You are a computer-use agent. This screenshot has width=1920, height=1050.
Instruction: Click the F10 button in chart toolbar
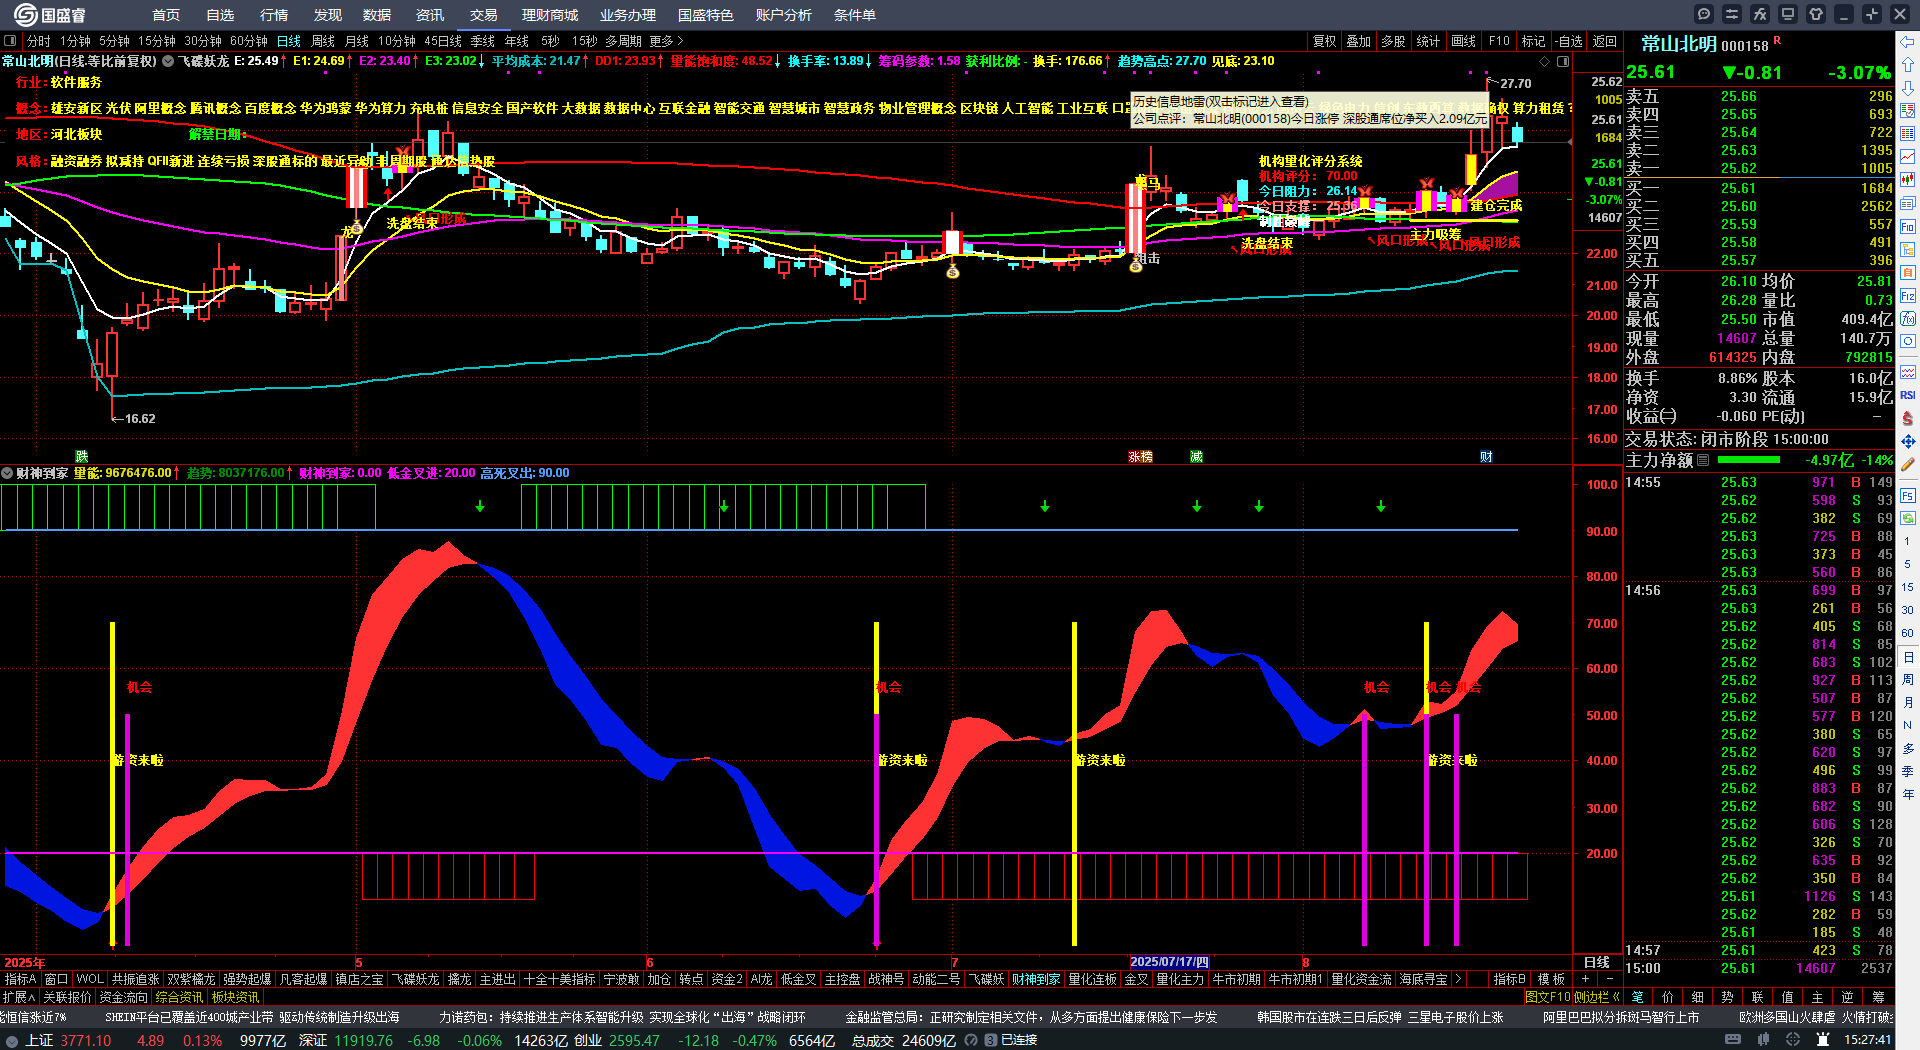pos(1498,41)
